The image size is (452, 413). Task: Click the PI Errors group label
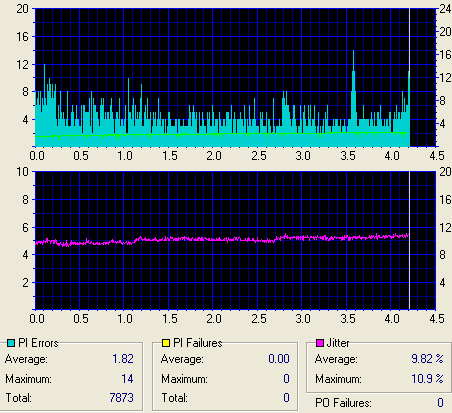38,343
